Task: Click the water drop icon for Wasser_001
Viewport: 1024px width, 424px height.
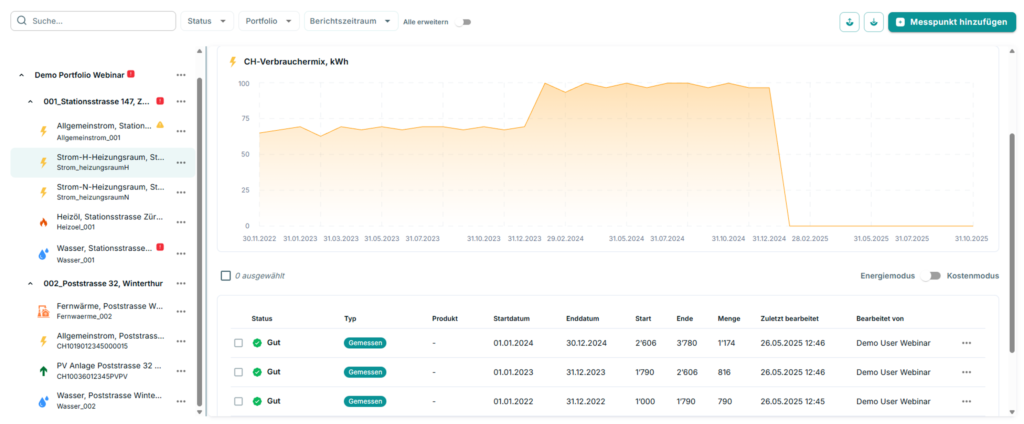Action: pos(43,253)
